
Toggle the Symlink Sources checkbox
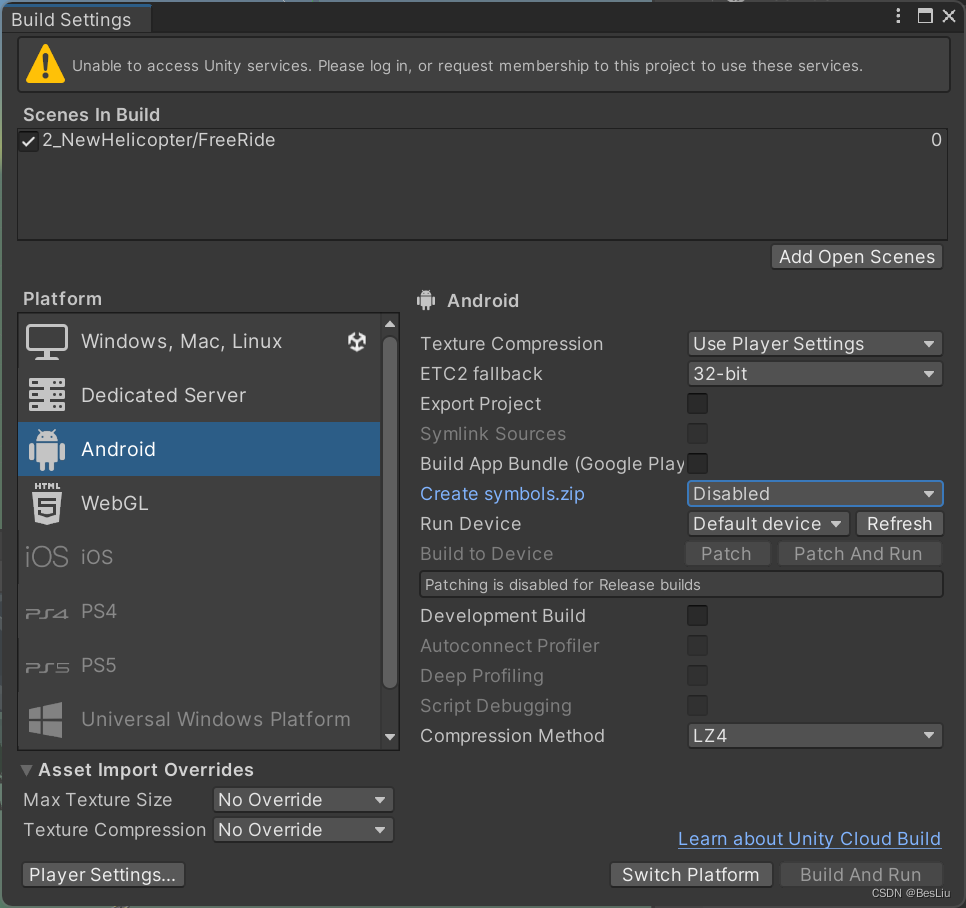click(697, 434)
